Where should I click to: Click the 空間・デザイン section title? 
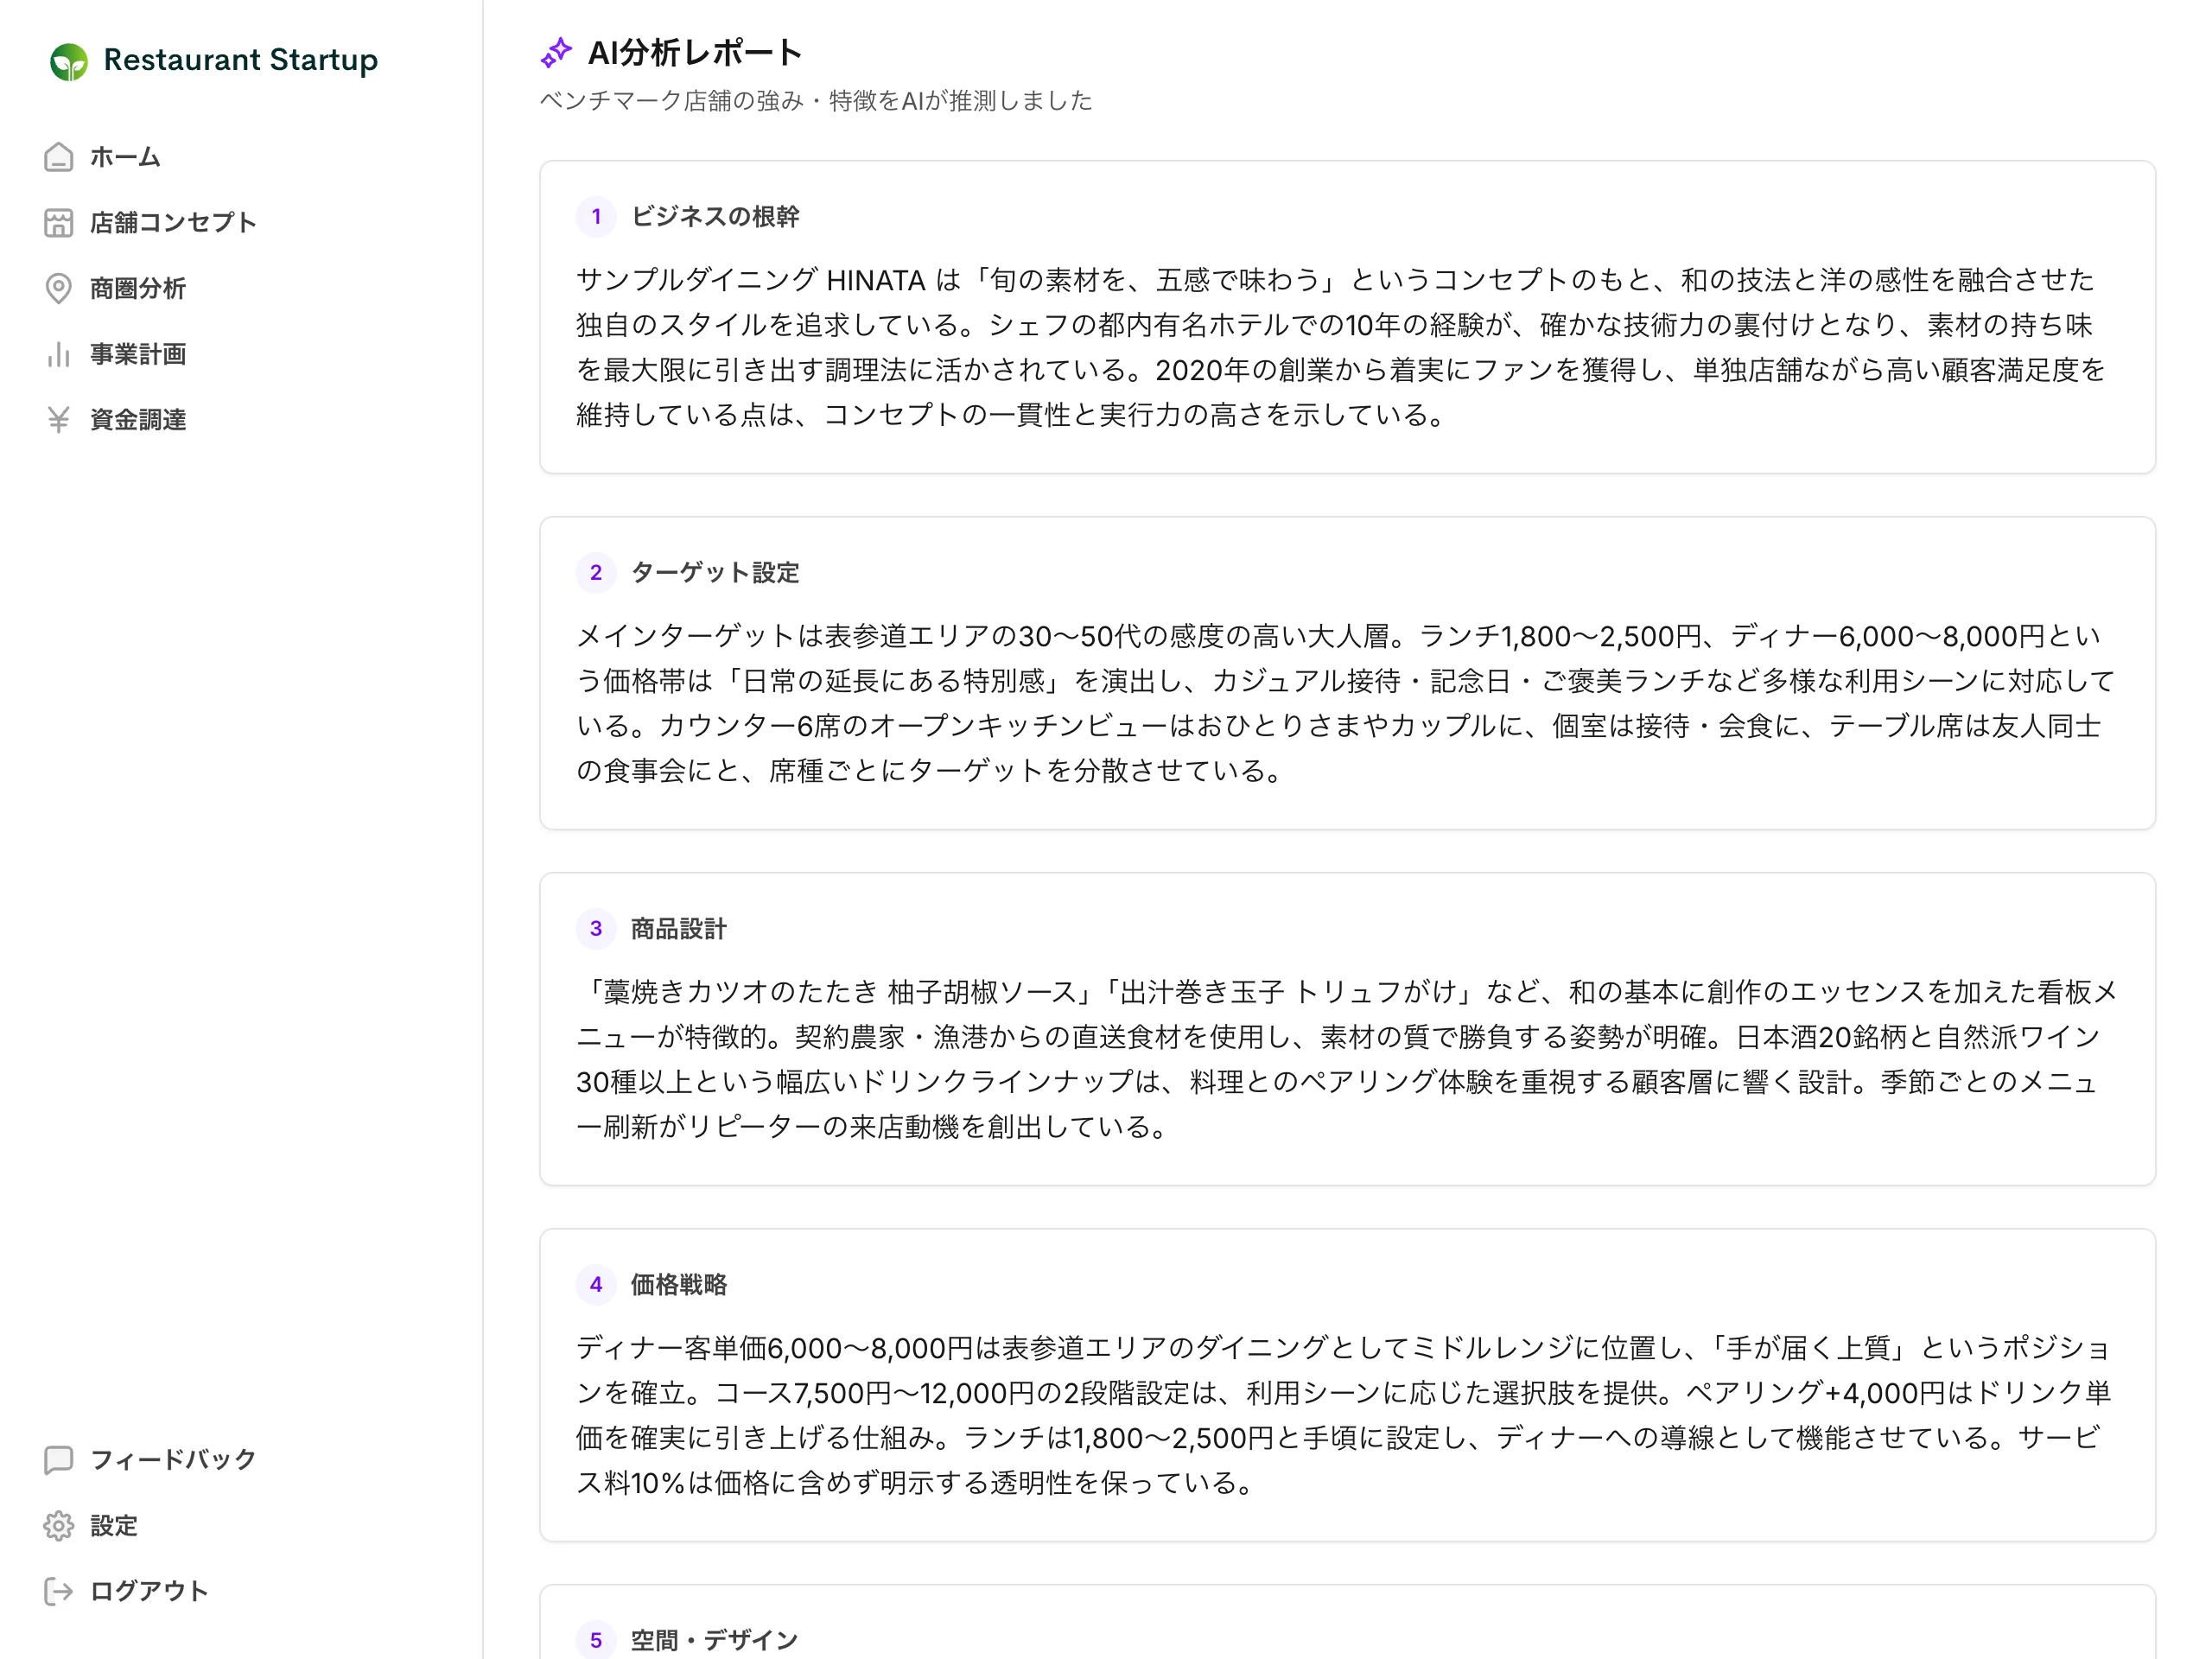[x=715, y=1640]
